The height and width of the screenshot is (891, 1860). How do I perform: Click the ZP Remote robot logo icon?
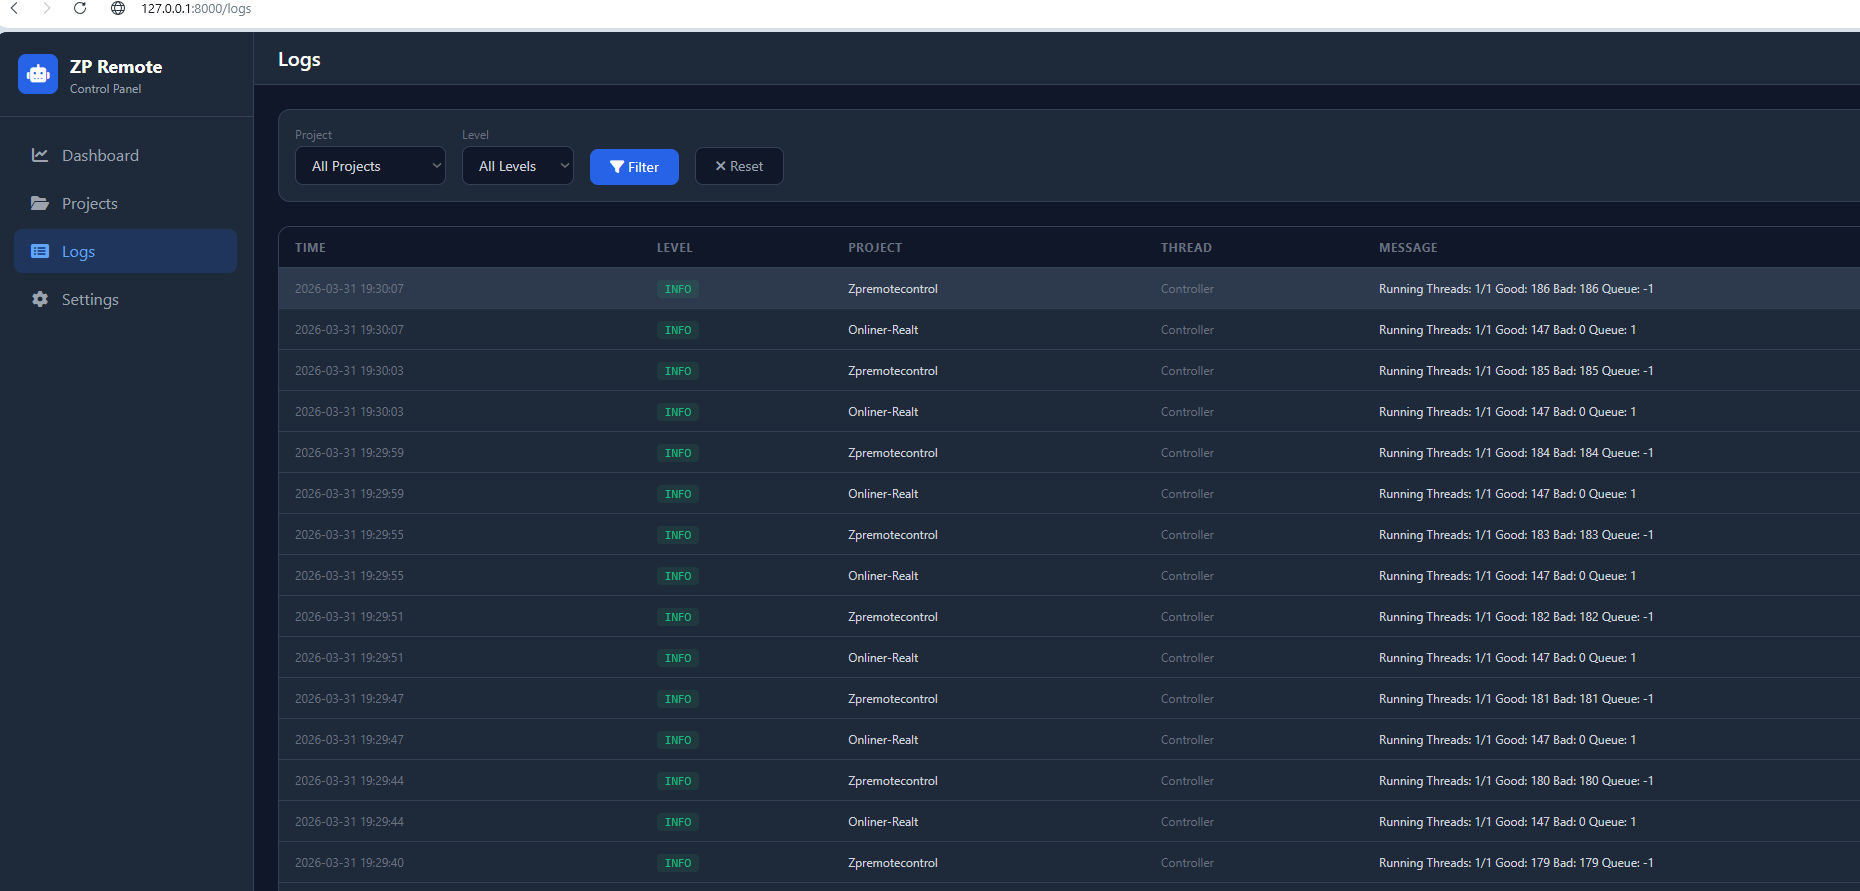pyautogui.click(x=38, y=74)
